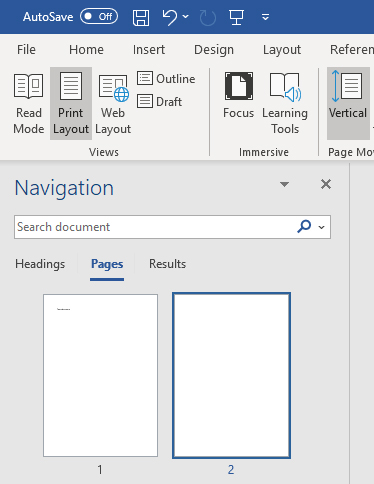This screenshot has width=374, height=484.
Task: Open the Undo history dropdown arrow
Action: pyautogui.click(x=186, y=16)
